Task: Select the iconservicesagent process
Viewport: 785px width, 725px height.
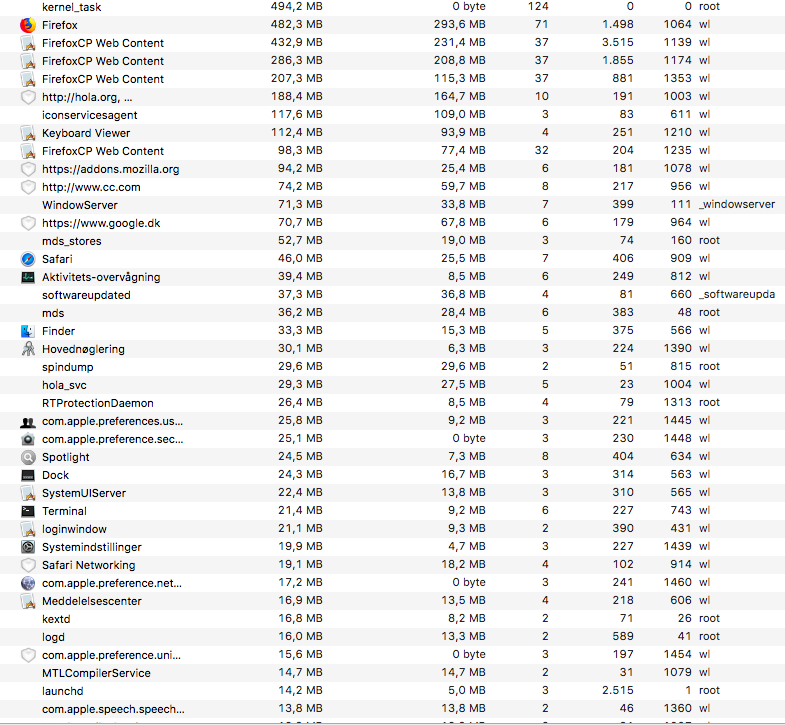Action: [x=90, y=115]
